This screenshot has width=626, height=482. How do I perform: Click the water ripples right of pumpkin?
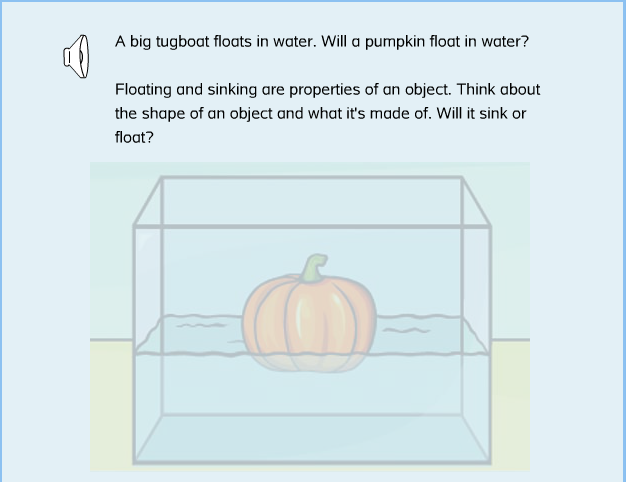pos(408,328)
